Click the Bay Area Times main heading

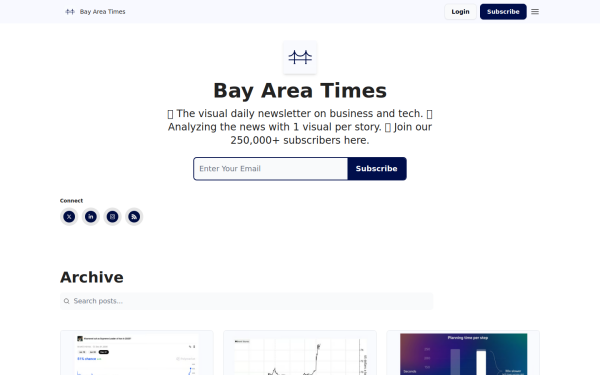coord(300,91)
